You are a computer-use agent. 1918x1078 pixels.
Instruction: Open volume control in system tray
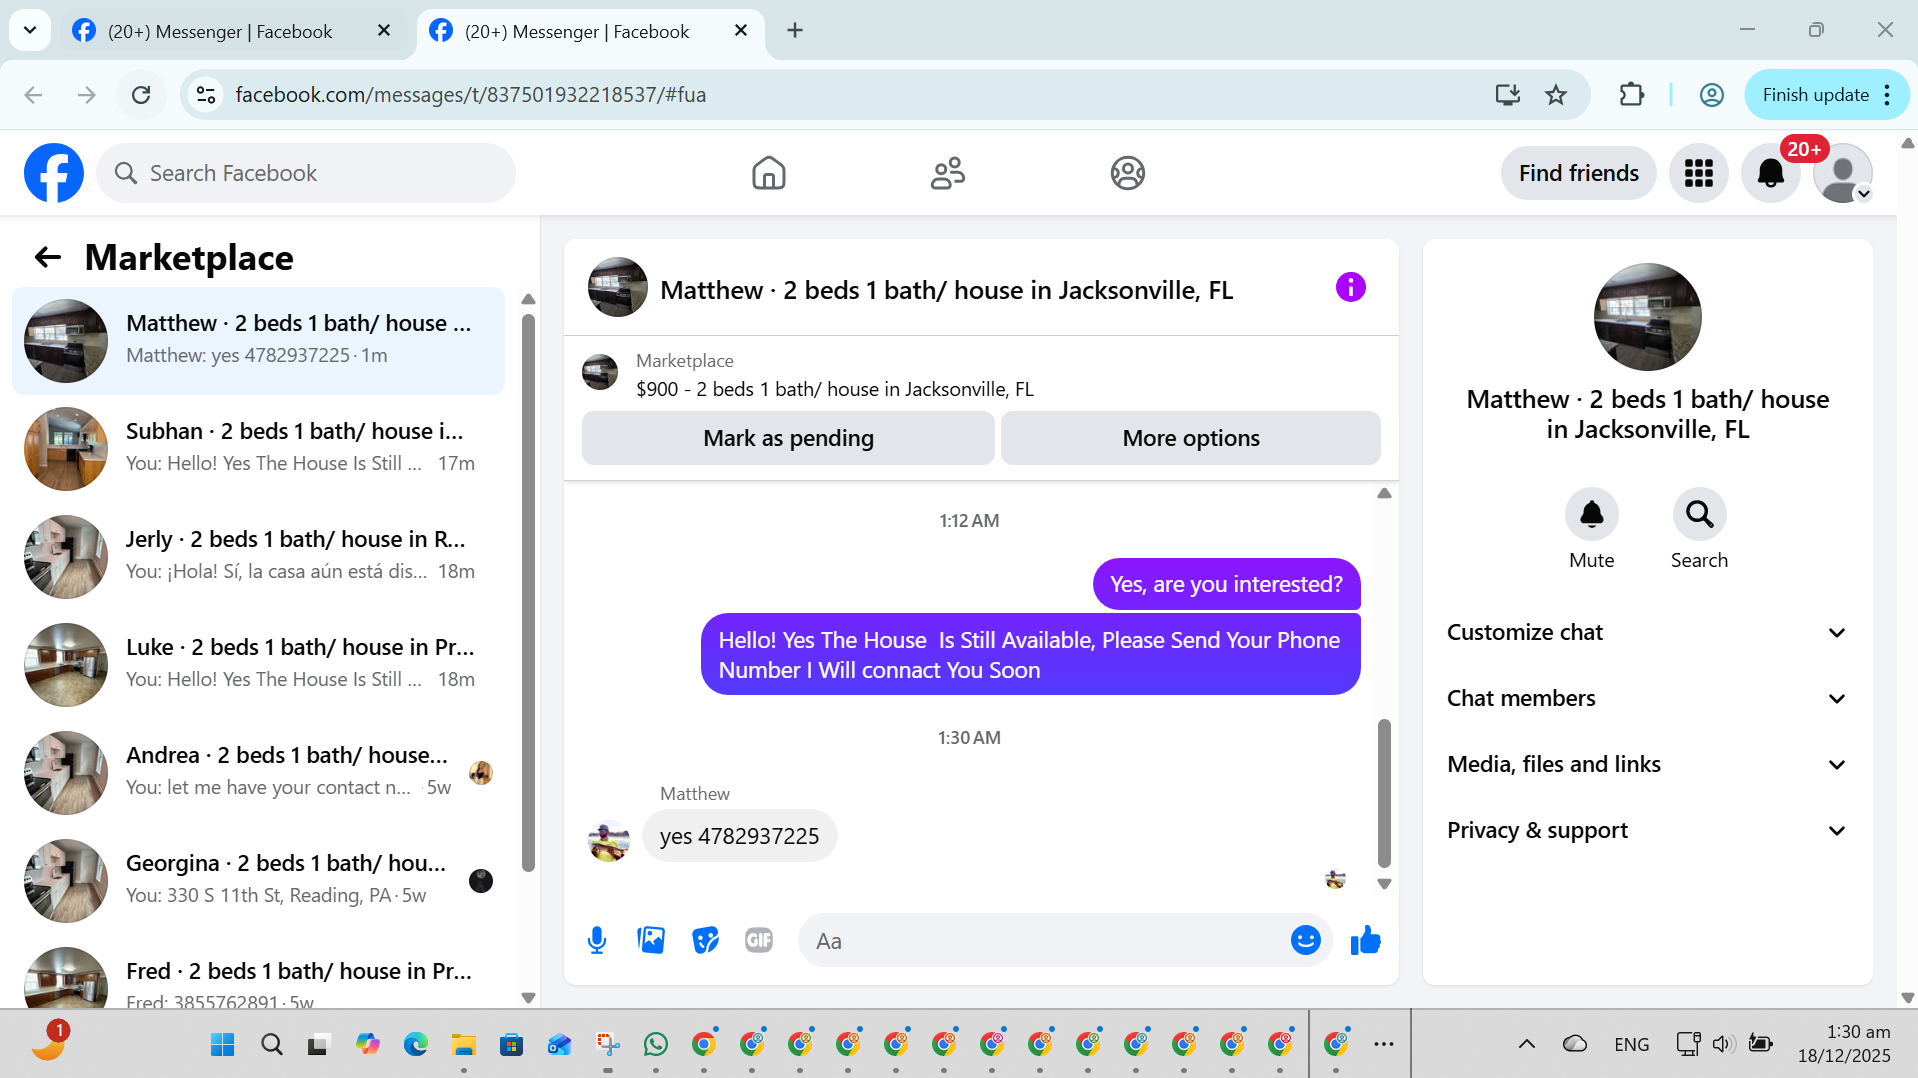(x=1722, y=1044)
